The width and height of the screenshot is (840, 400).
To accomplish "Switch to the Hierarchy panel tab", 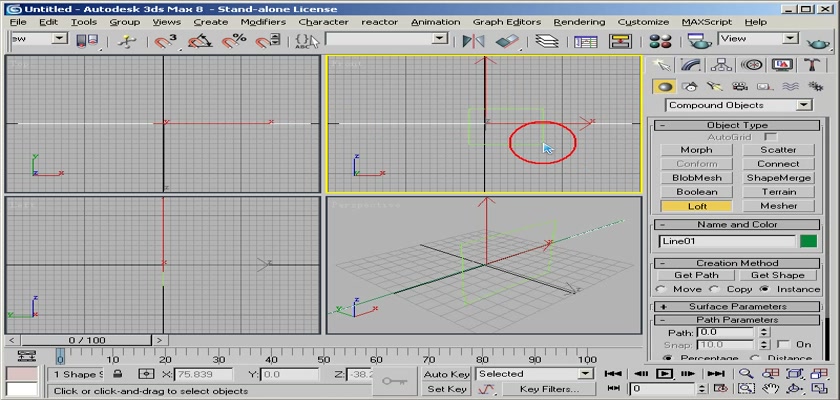I will coord(719,65).
